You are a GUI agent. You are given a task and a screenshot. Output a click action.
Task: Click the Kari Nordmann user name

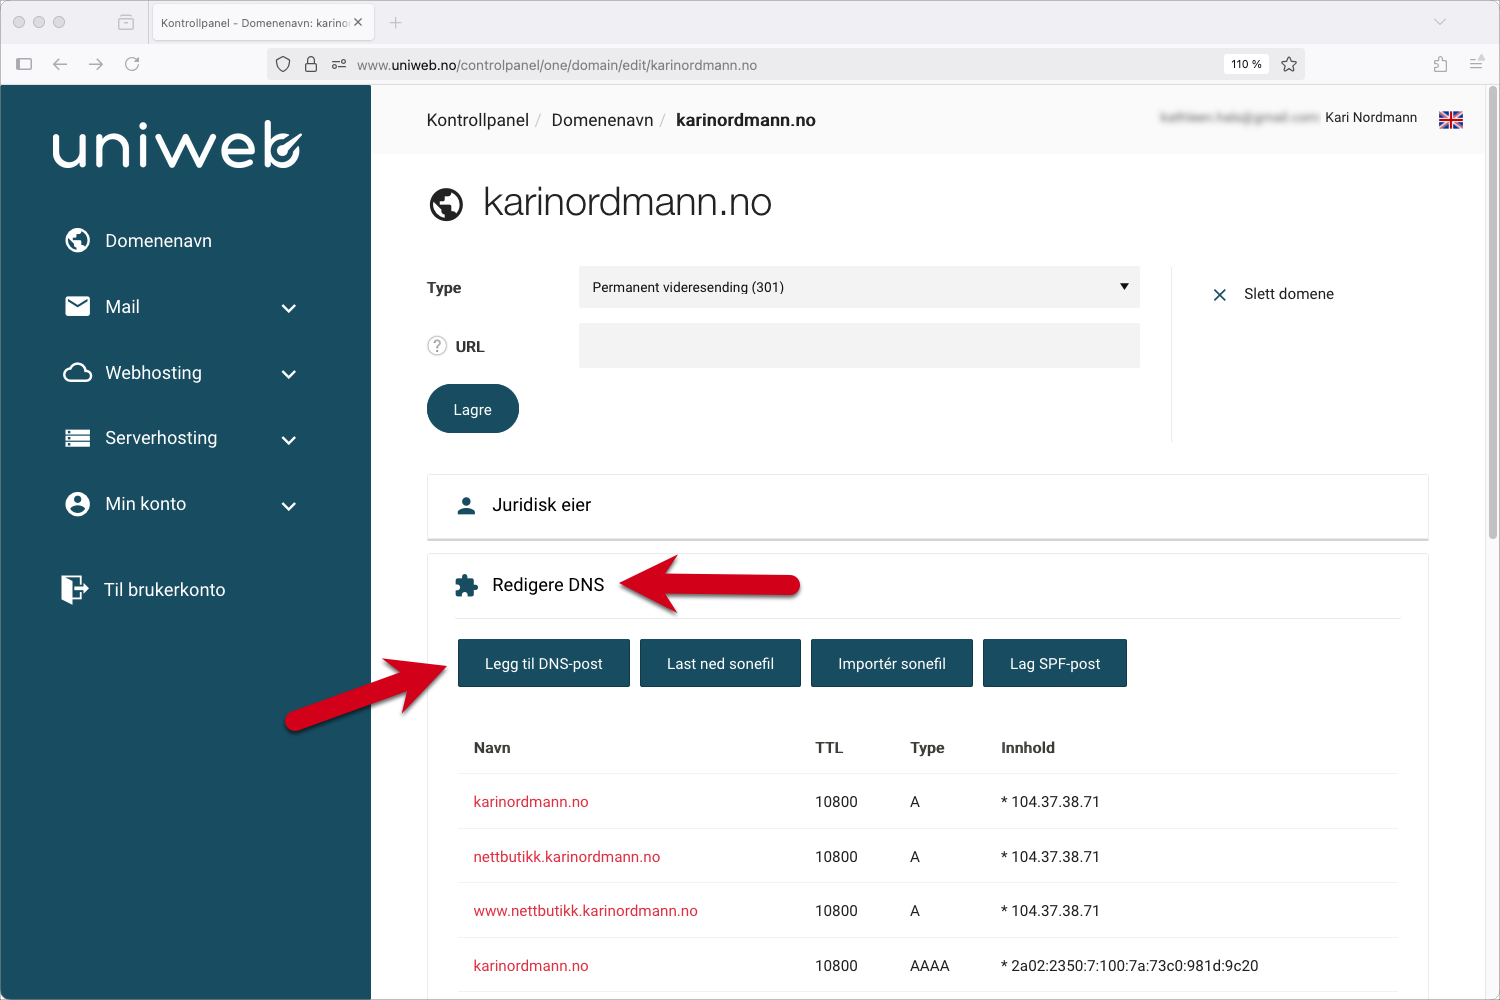point(1371,118)
